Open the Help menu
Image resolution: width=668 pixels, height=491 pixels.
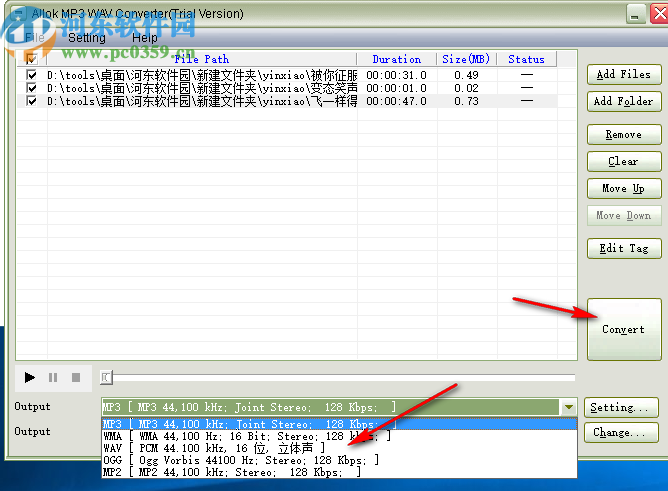coord(144,37)
